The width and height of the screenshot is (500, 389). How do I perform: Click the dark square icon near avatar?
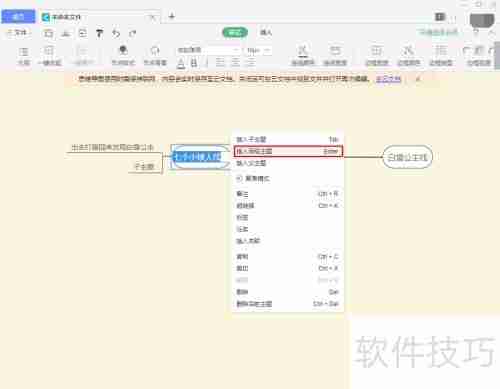pos(440,17)
